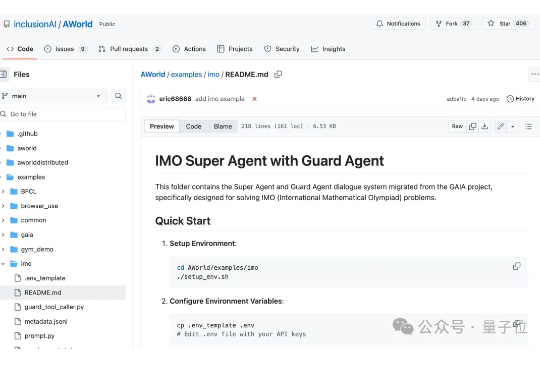
Task: Copy raw file contents icon
Action: [x=472, y=126]
